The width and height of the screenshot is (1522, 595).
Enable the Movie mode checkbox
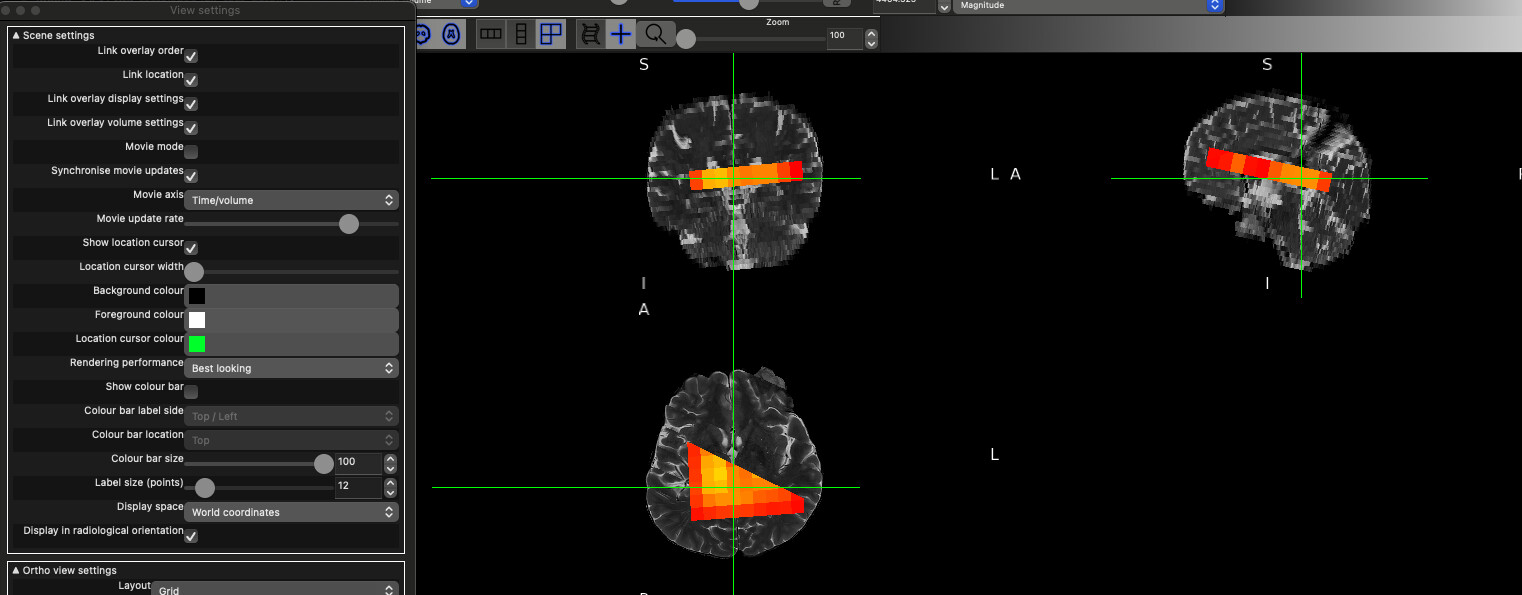[x=191, y=152]
